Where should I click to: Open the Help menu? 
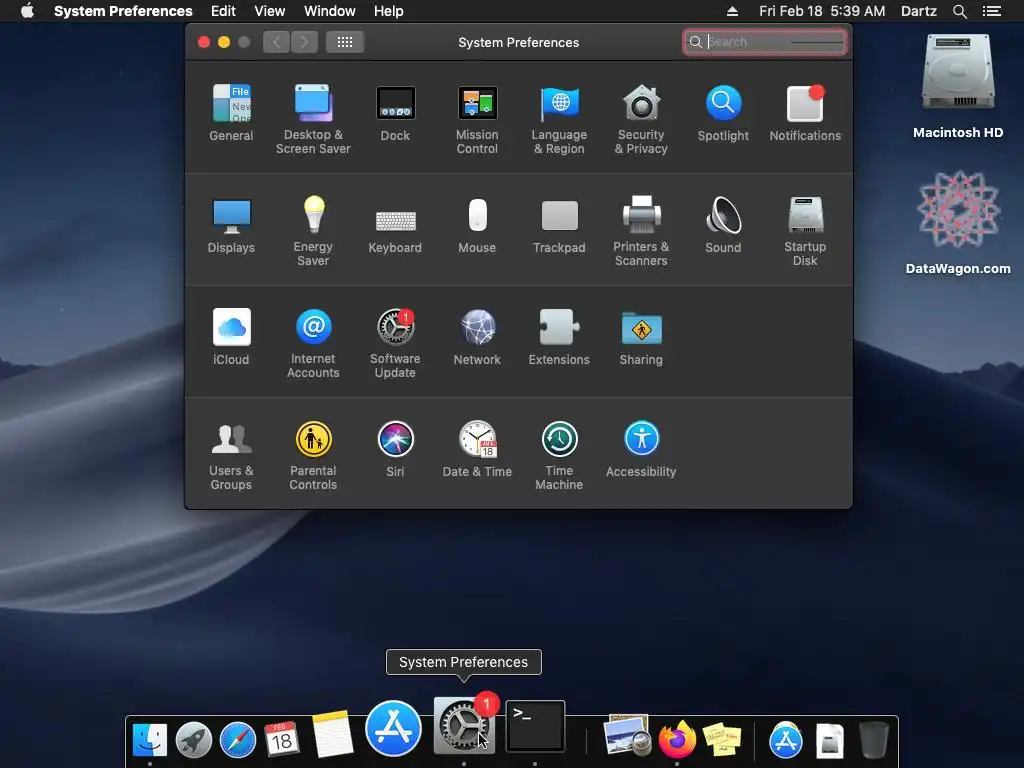pos(389,11)
